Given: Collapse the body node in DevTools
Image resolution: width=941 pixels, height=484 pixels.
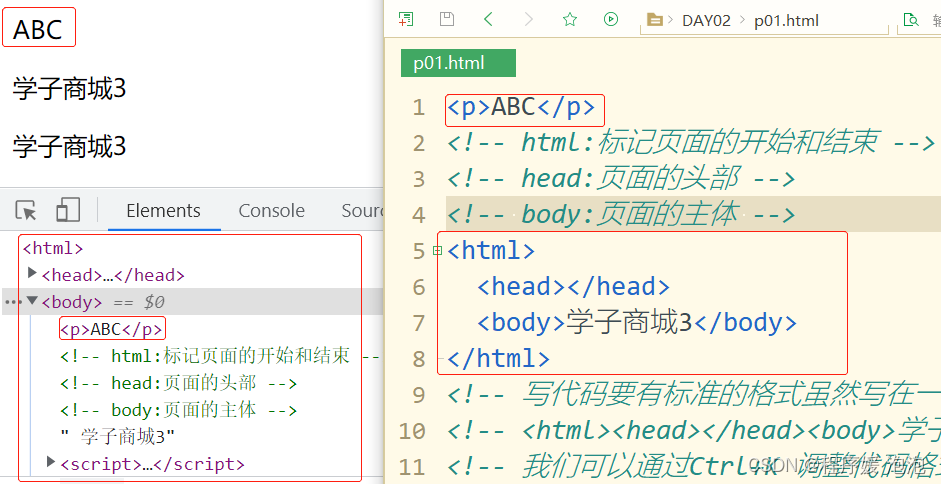Looking at the screenshot, I should pyautogui.click(x=32, y=300).
